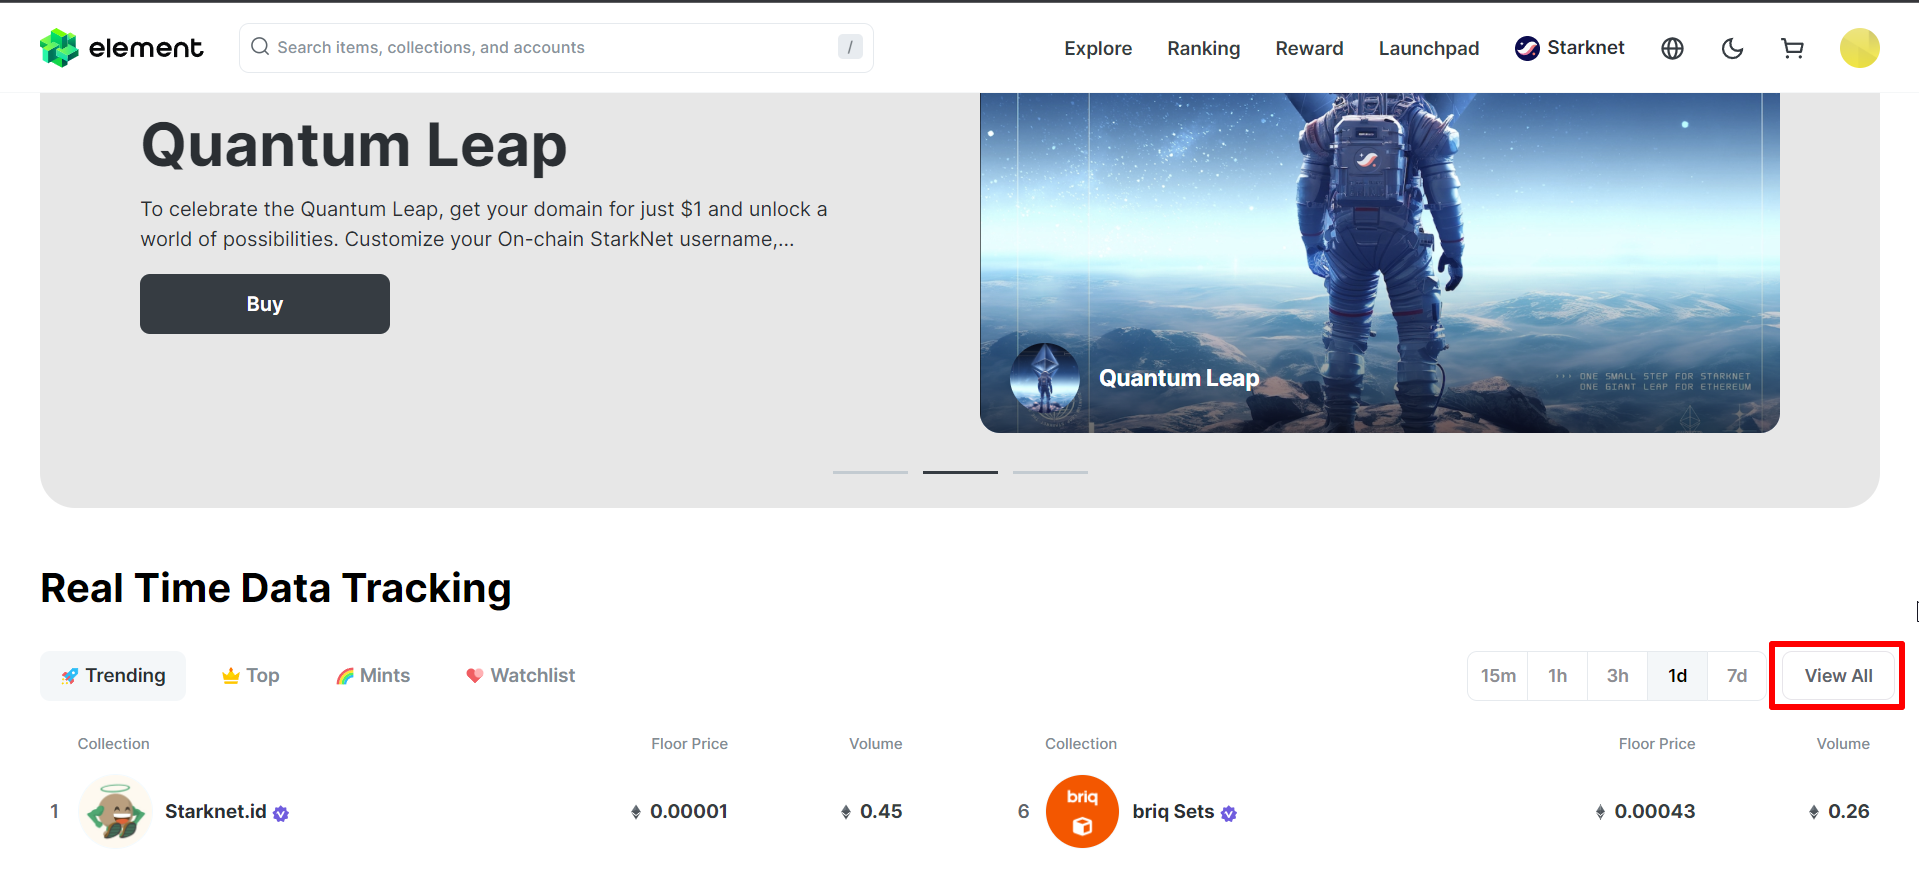The height and width of the screenshot is (885, 1919).
Task: Click the search magnifier icon
Action: click(x=260, y=47)
